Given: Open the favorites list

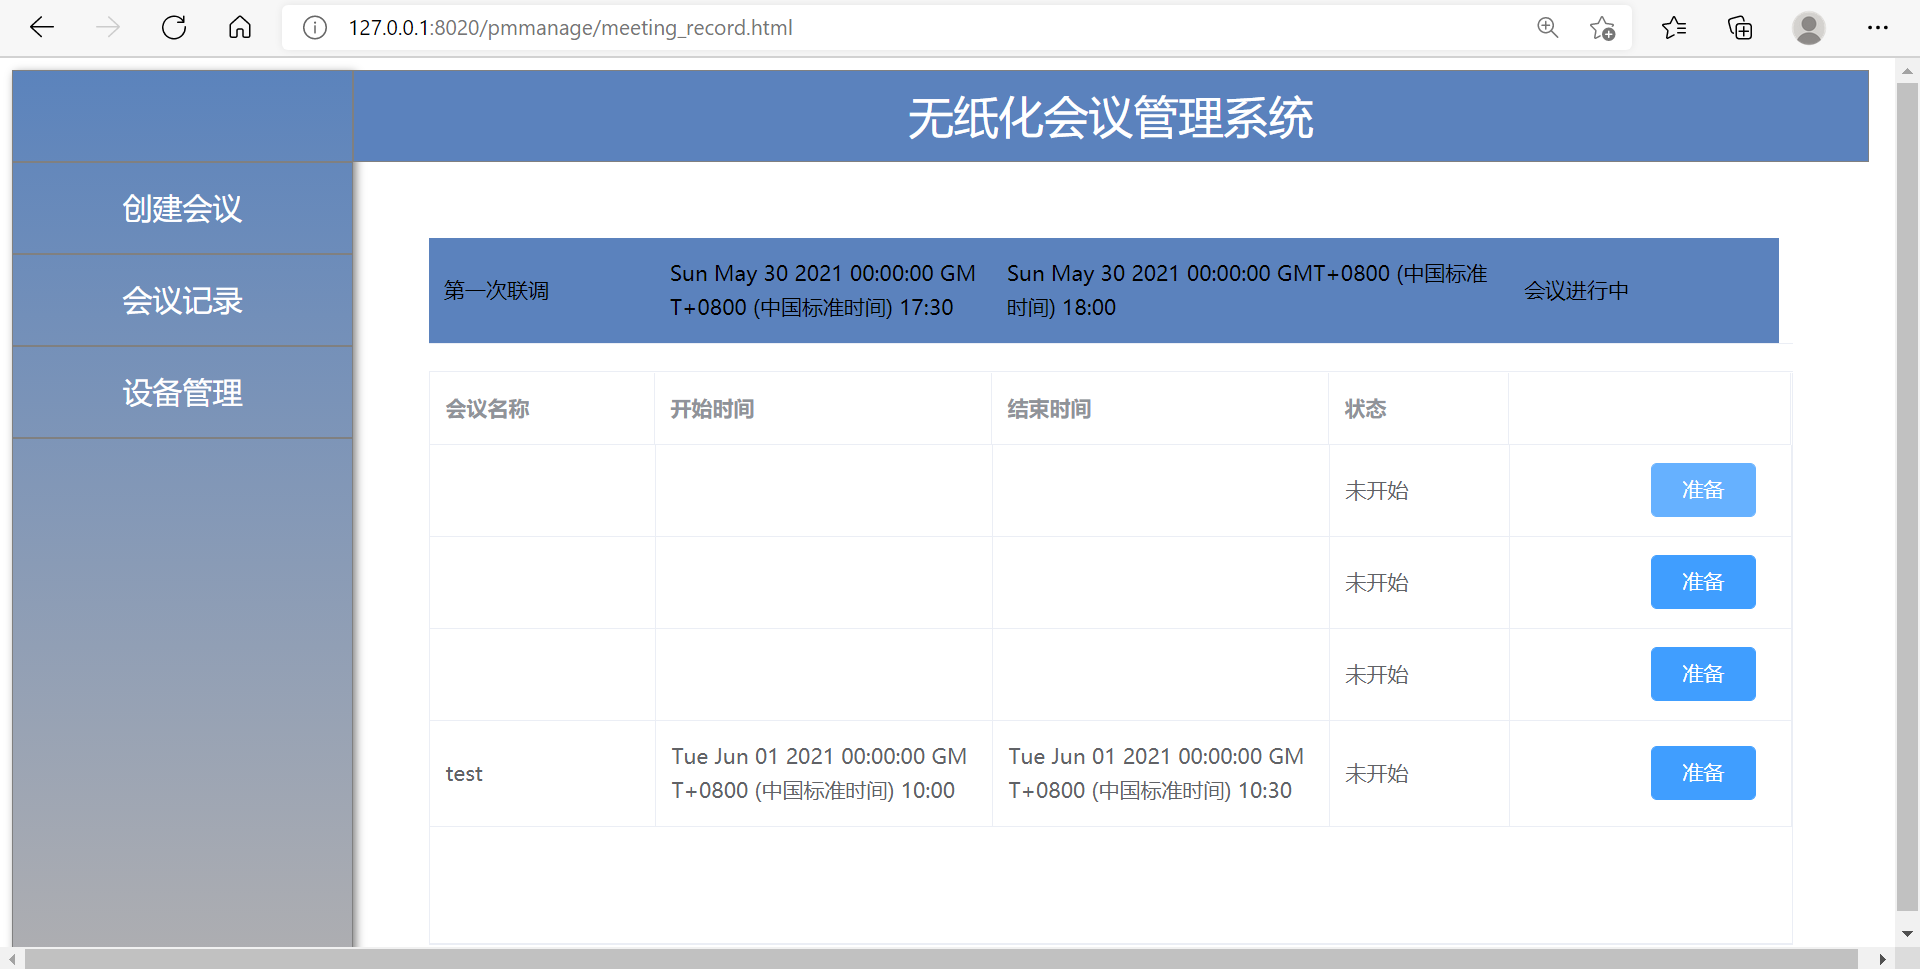Looking at the screenshot, I should pyautogui.click(x=1674, y=28).
